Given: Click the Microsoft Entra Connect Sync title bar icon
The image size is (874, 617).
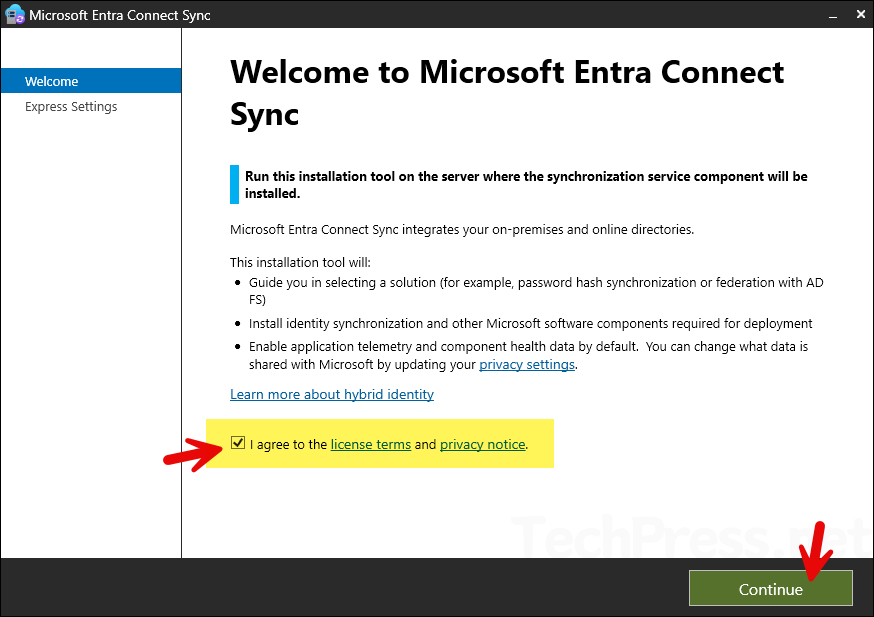Looking at the screenshot, I should click(14, 14).
